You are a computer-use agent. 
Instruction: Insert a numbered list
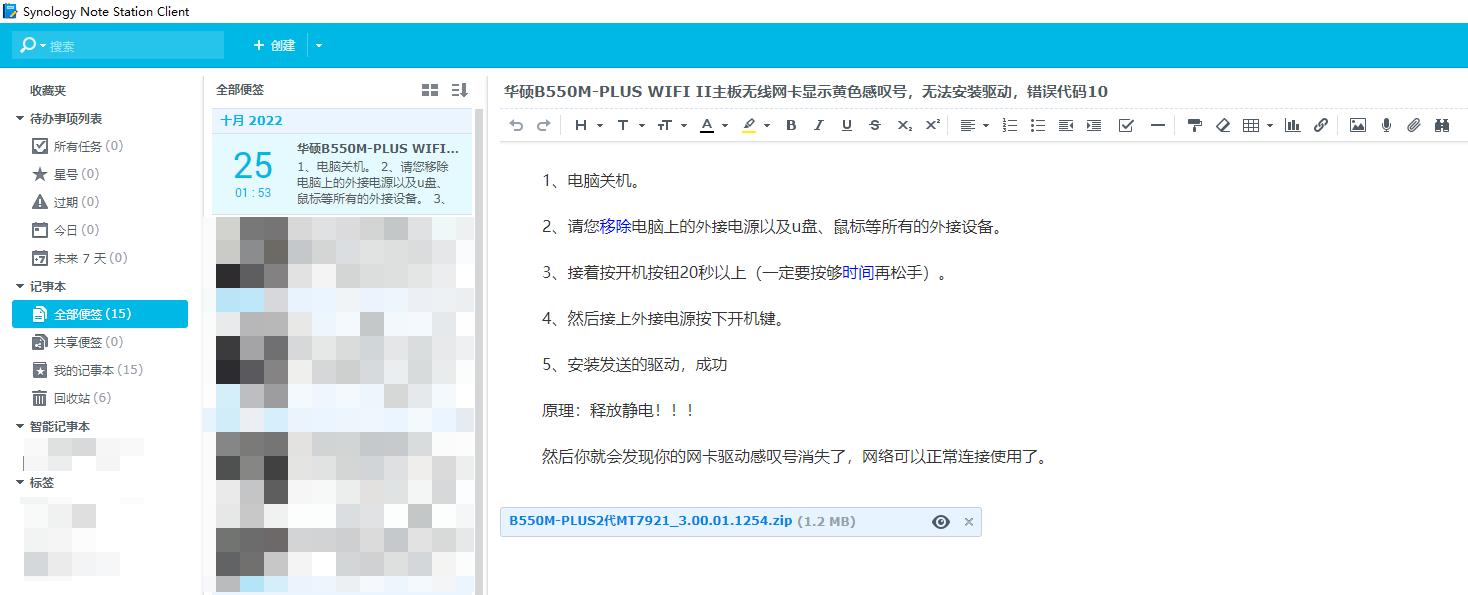click(1010, 125)
